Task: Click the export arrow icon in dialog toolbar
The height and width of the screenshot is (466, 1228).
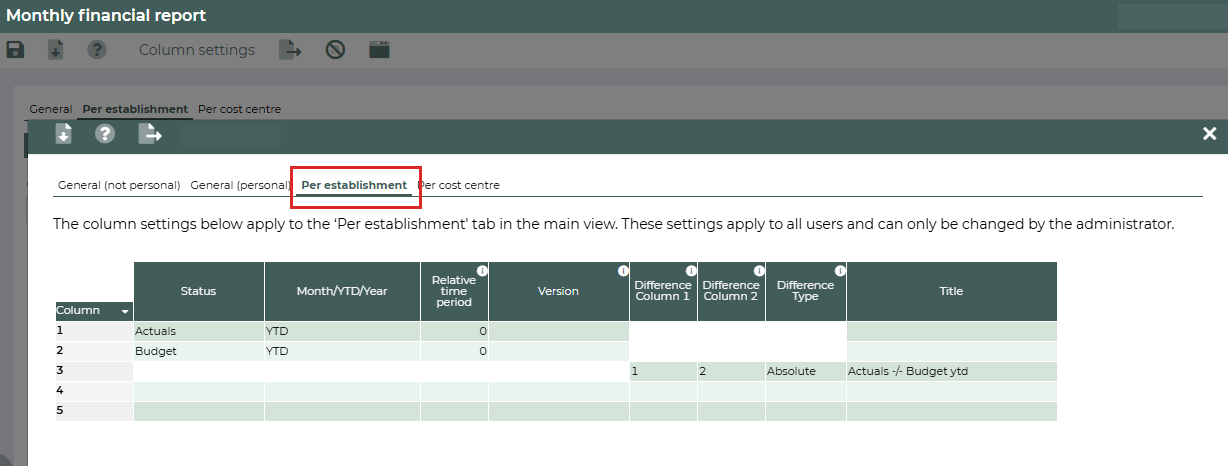Action: point(150,134)
